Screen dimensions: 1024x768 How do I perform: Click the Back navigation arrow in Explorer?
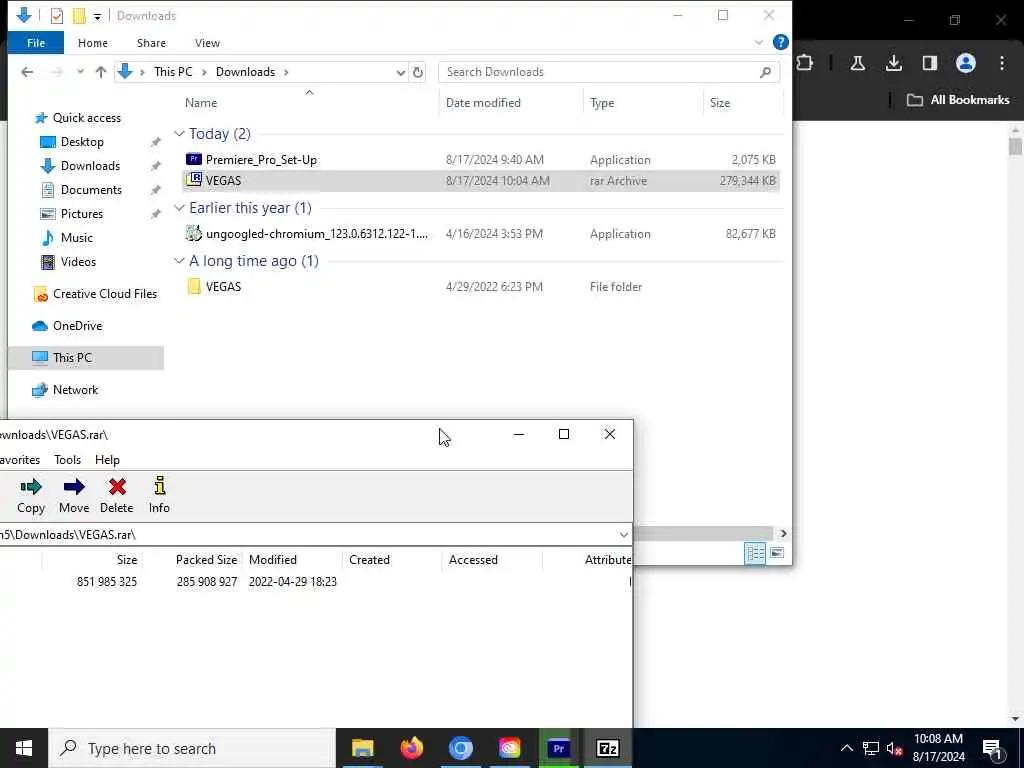point(27,72)
